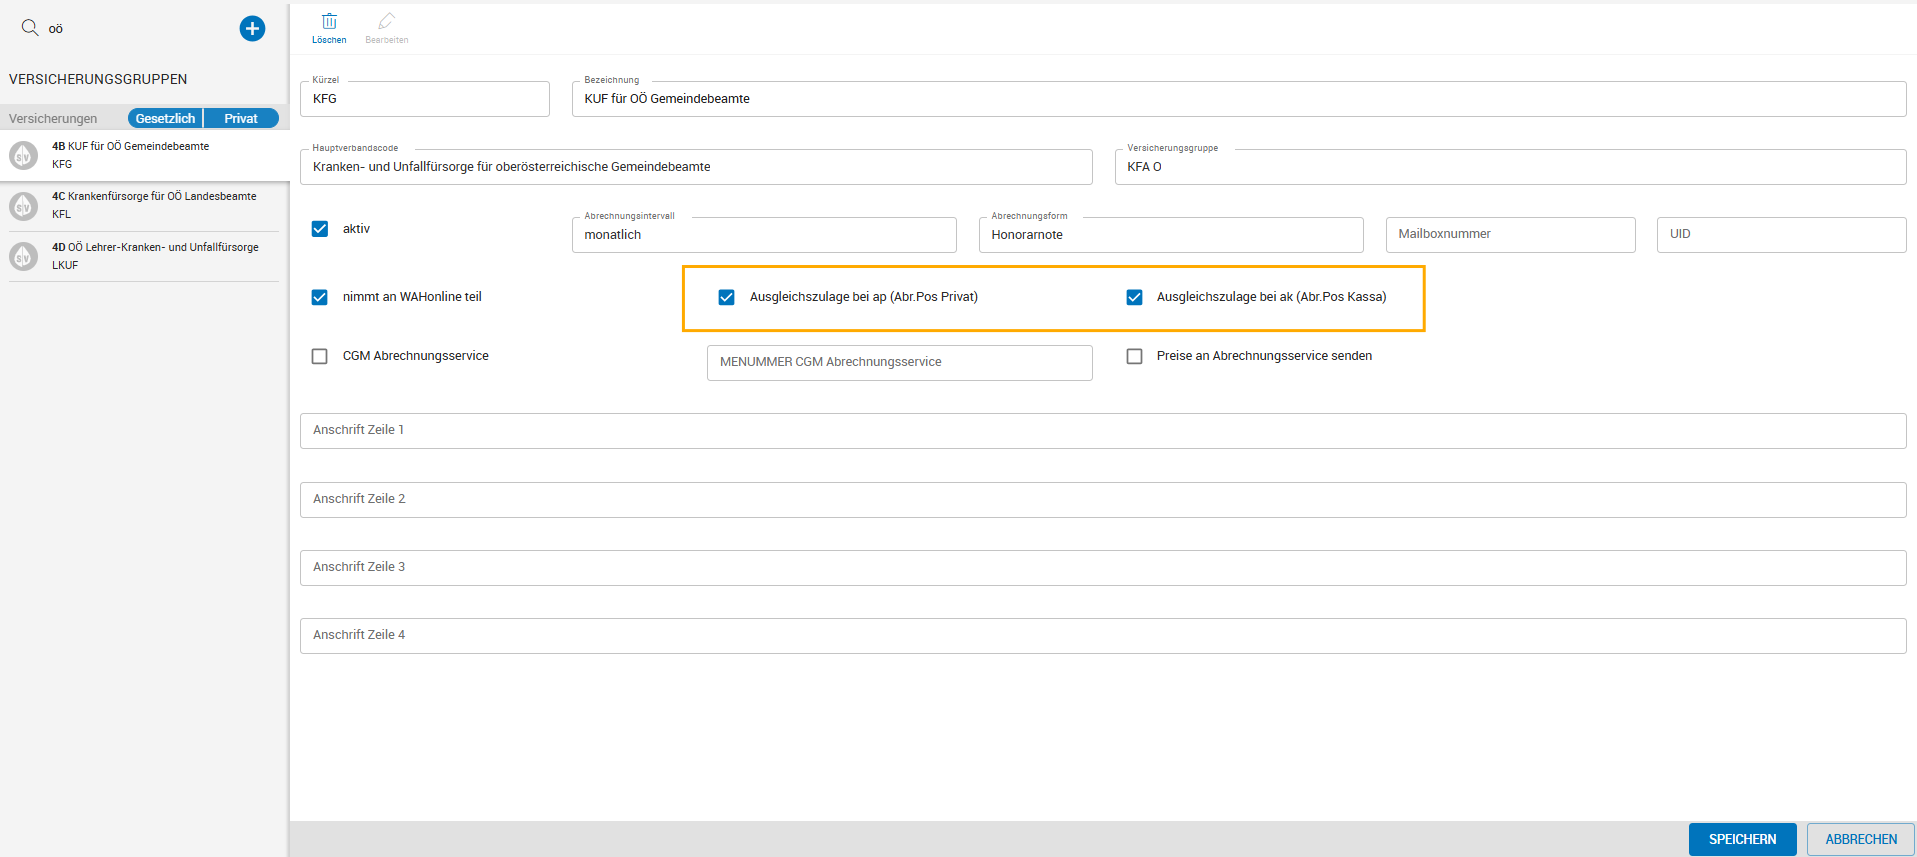Click the Mailboxnummer input field
Viewport: 1917px width, 857px height.
click(x=1510, y=234)
